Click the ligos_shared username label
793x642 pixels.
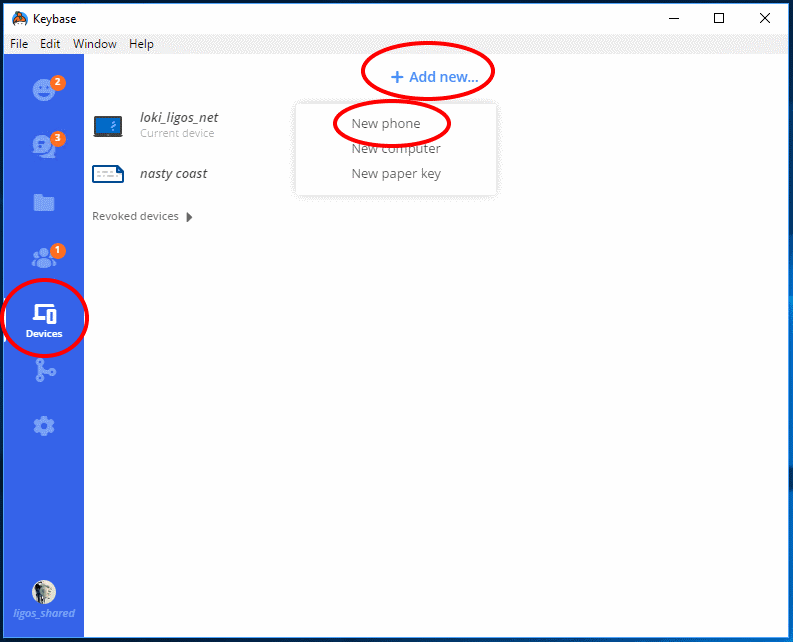point(44,613)
